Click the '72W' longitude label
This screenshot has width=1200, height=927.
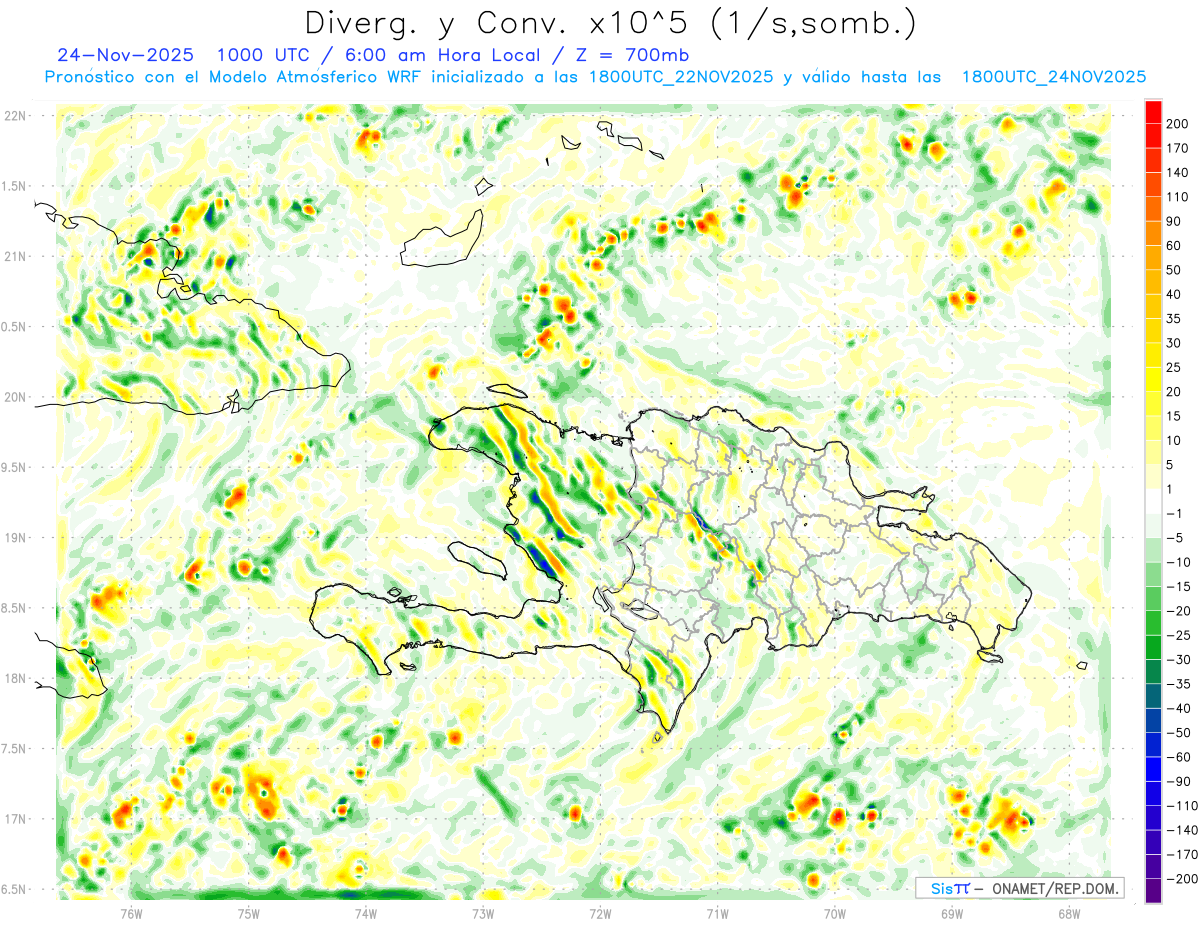tap(600, 913)
